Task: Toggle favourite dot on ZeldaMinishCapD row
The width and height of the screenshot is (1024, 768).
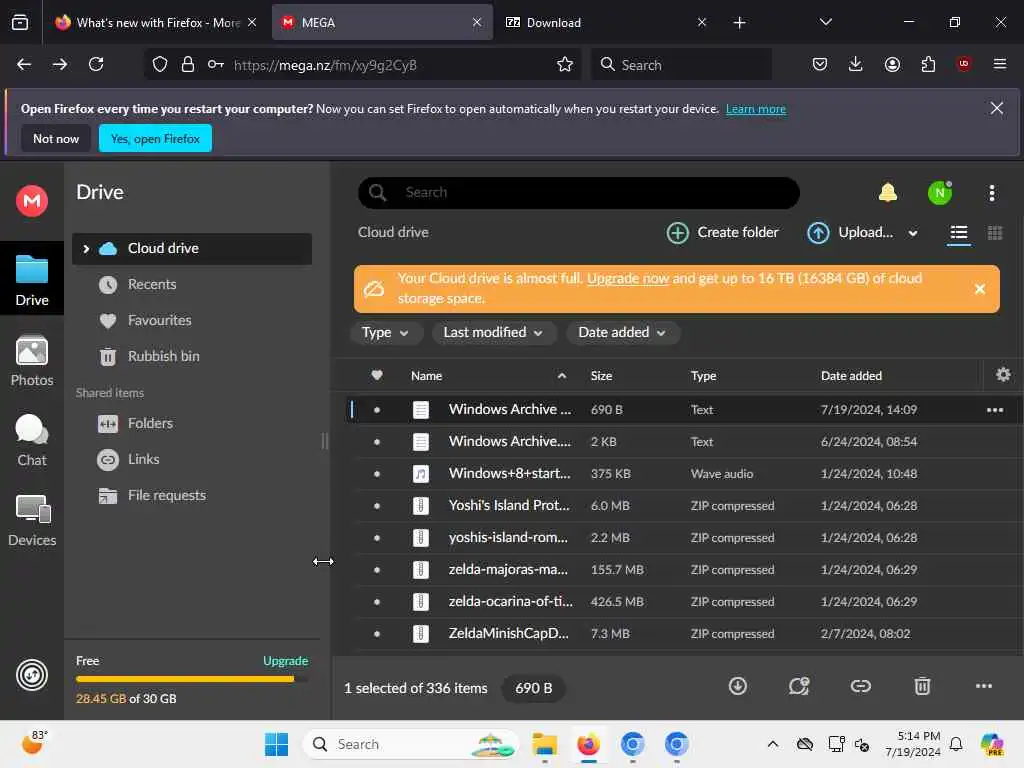Action: 377,633
